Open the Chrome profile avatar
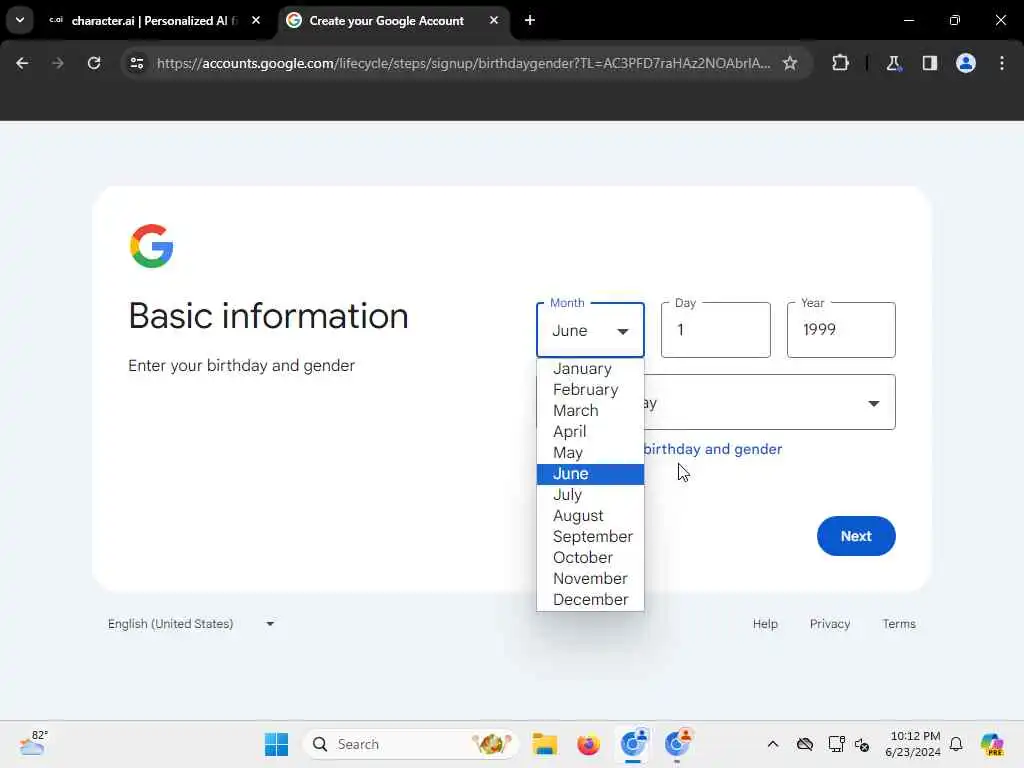 965,63
